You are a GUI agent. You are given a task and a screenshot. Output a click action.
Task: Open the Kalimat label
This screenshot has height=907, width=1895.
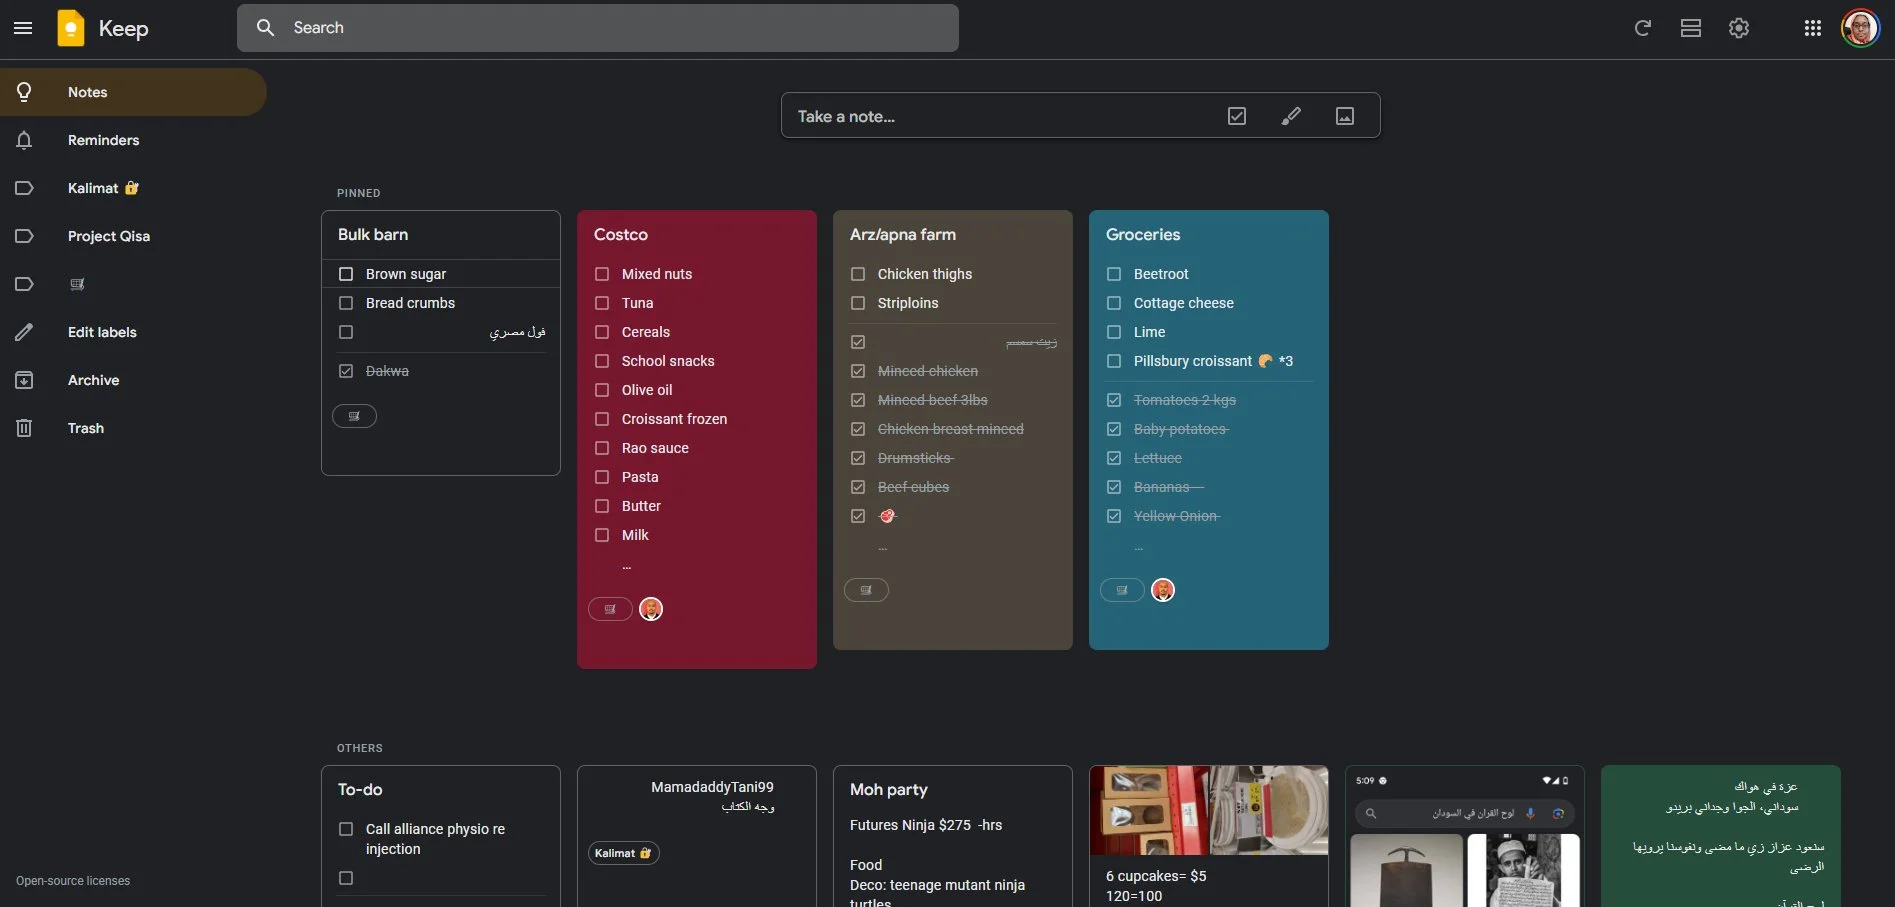pyautogui.click(x=133, y=188)
